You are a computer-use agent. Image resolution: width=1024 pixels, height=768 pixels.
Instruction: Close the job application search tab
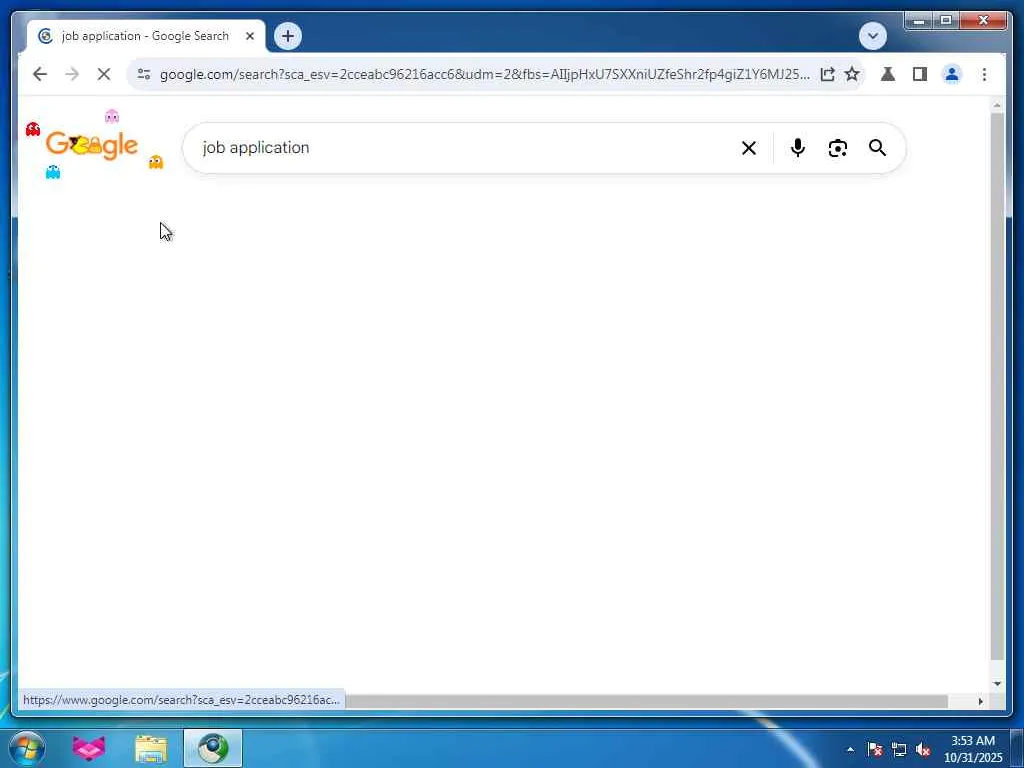click(249, 36)
